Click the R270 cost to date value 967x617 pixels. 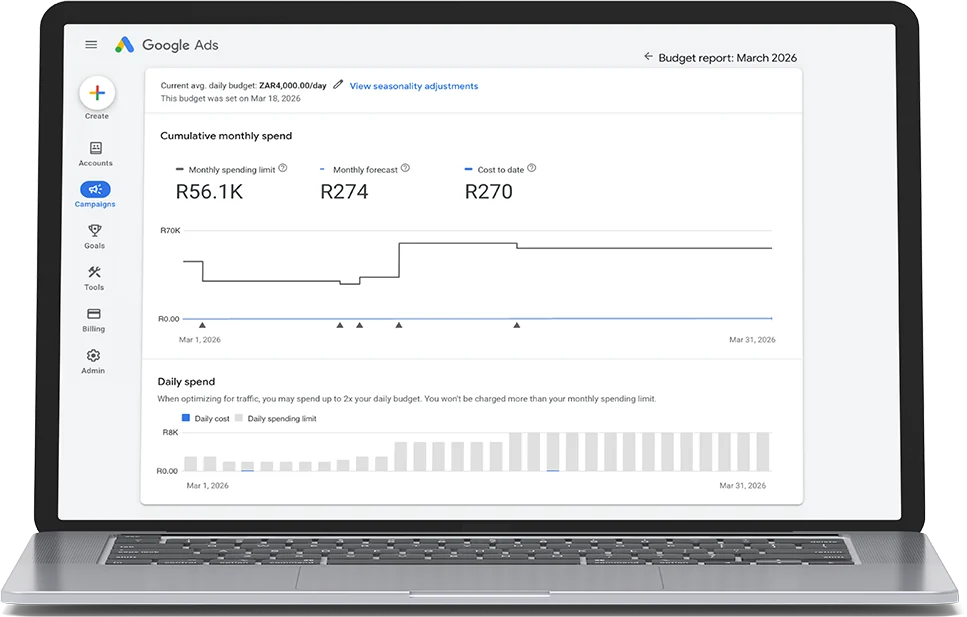[488, 192]
